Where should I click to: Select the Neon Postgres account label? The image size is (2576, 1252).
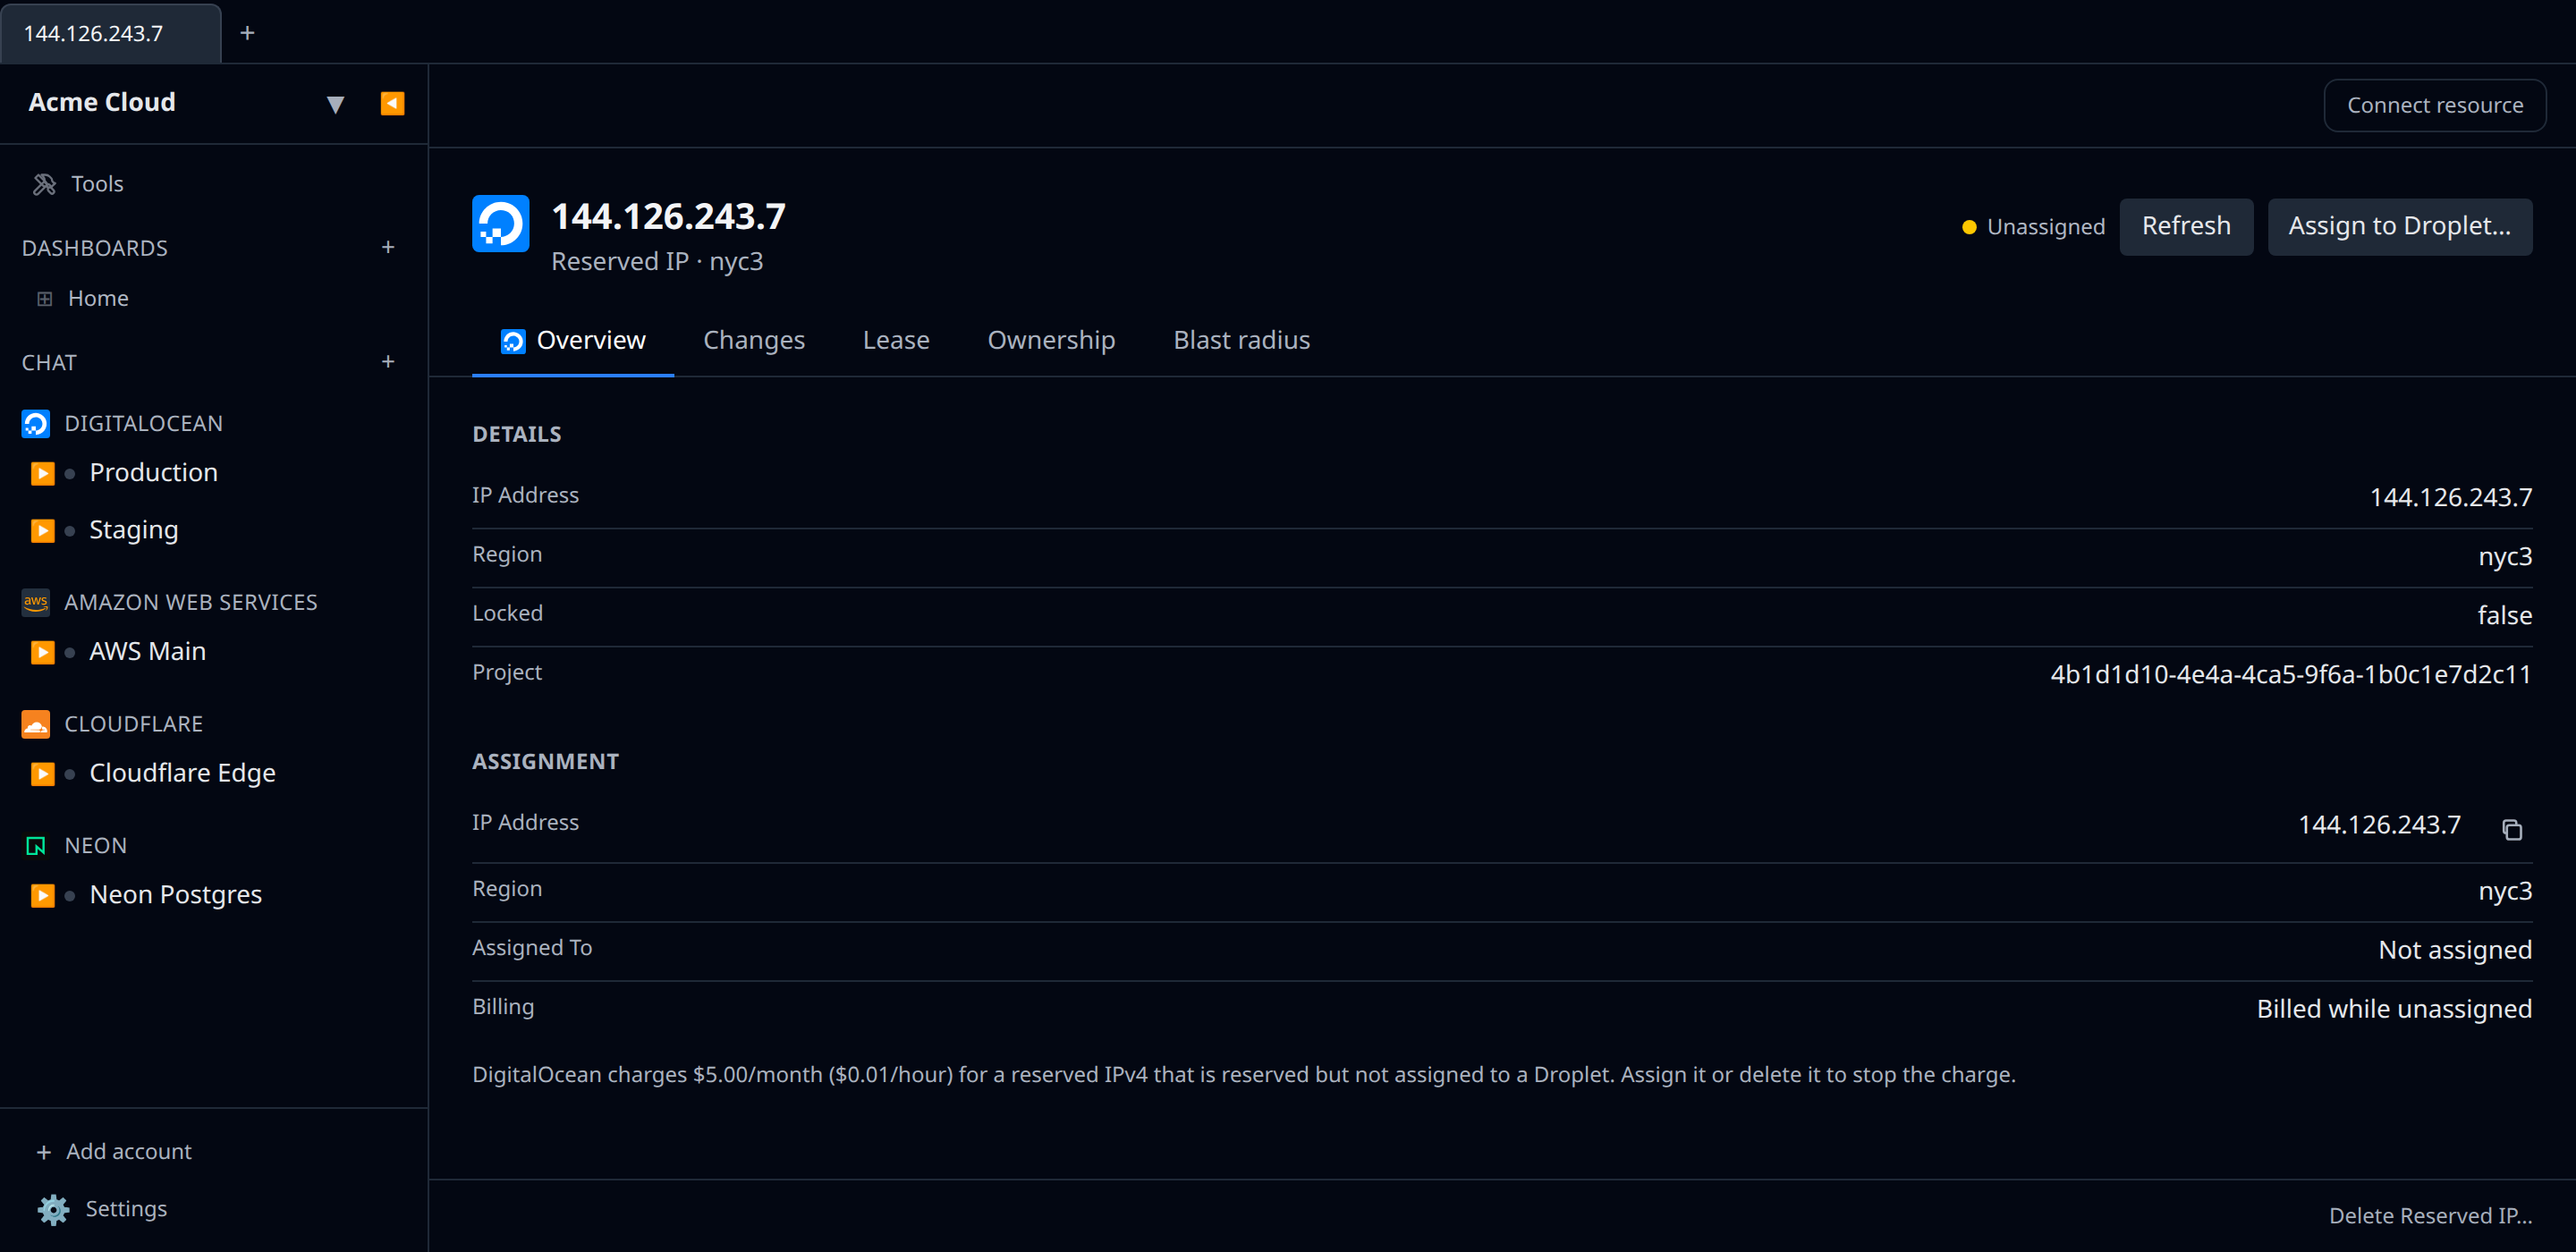tap(175, 895)
